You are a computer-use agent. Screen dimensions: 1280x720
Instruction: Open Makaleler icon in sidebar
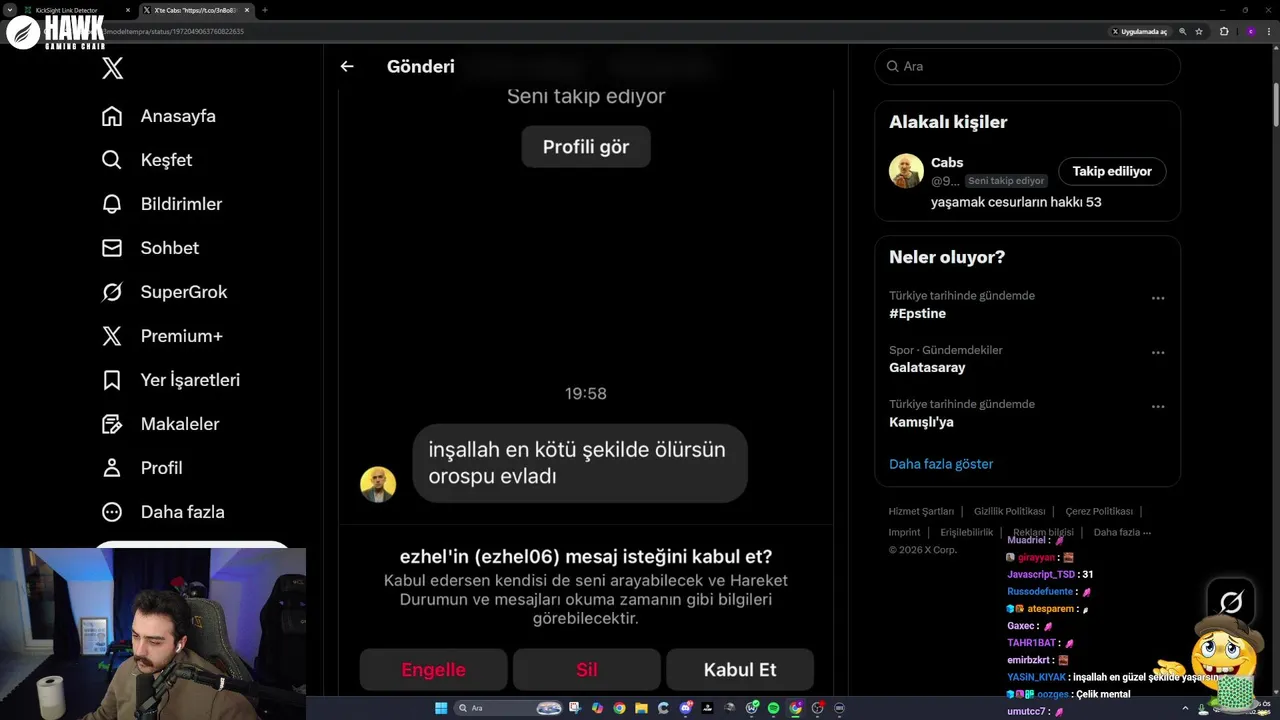click(112, 424)
